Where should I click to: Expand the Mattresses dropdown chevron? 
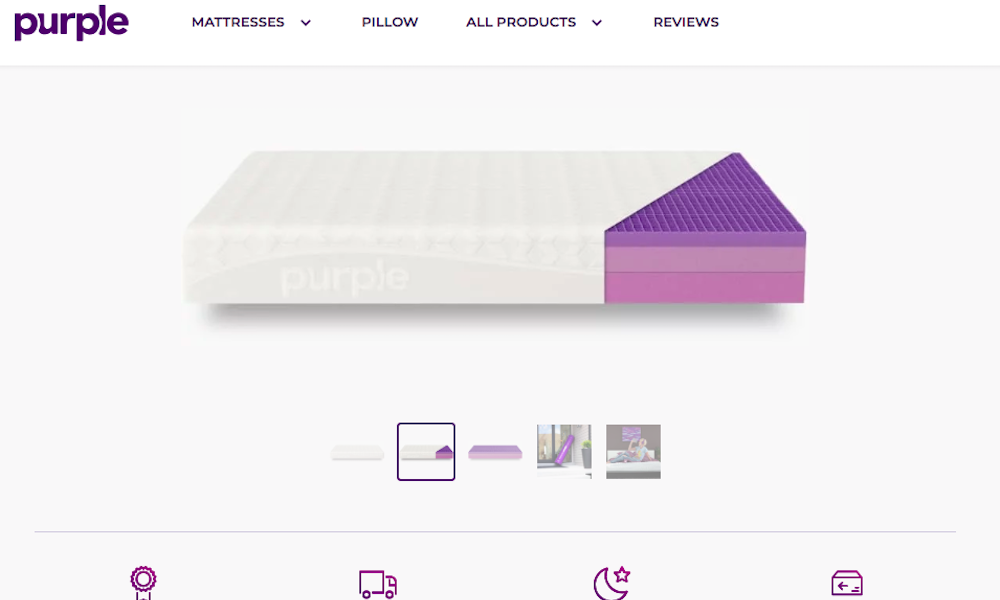point(306,23)
